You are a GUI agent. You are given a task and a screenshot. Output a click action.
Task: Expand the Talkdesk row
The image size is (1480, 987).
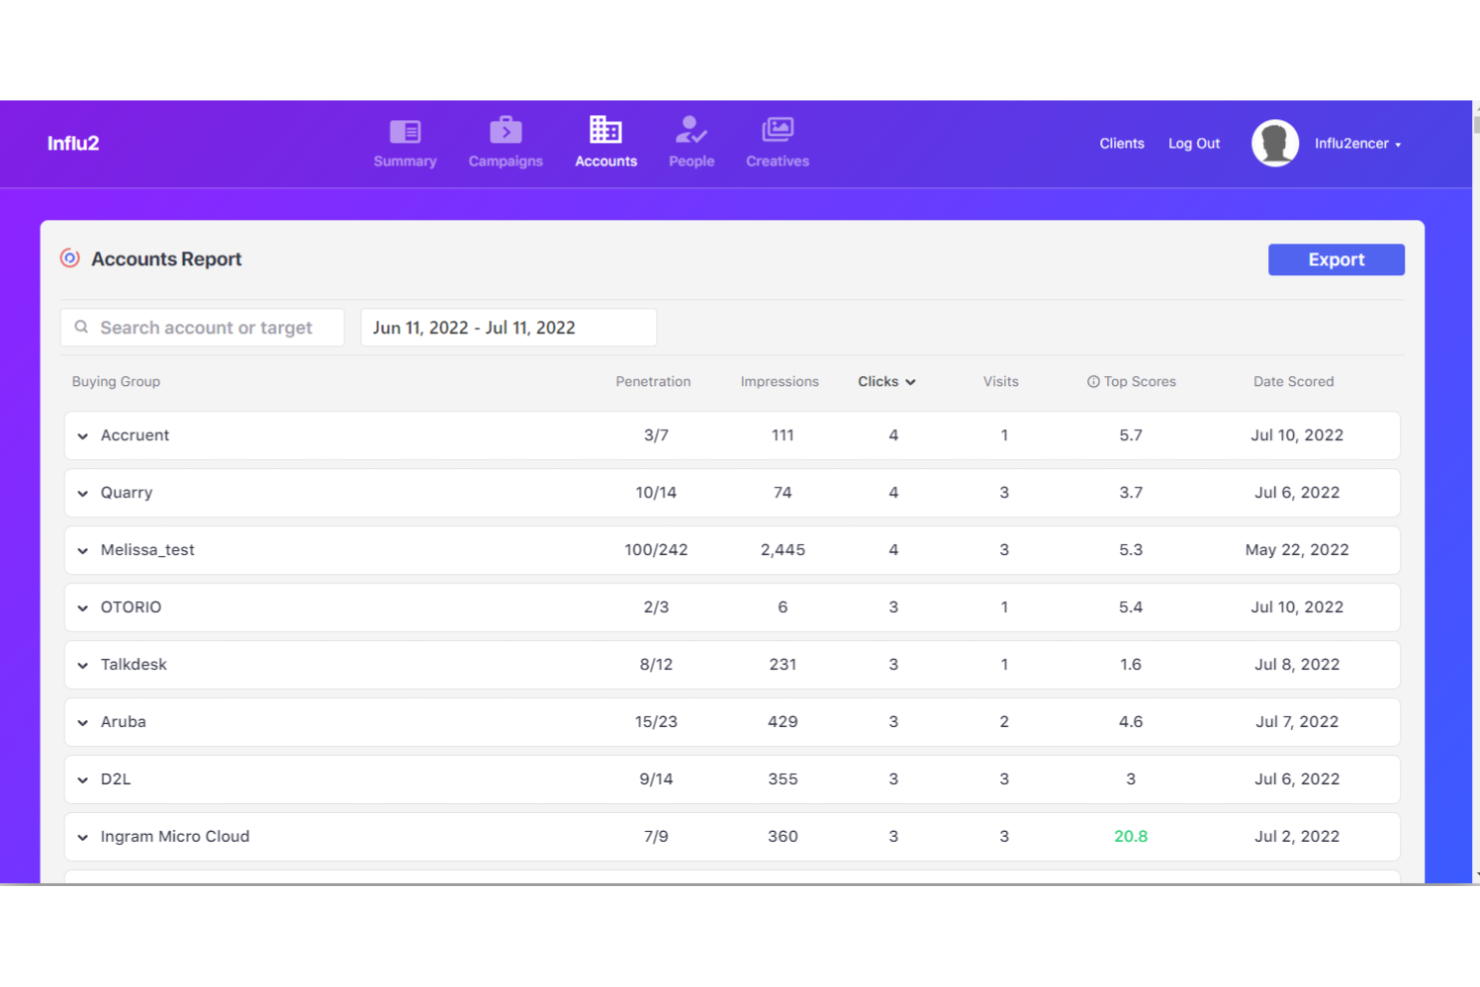83,665
